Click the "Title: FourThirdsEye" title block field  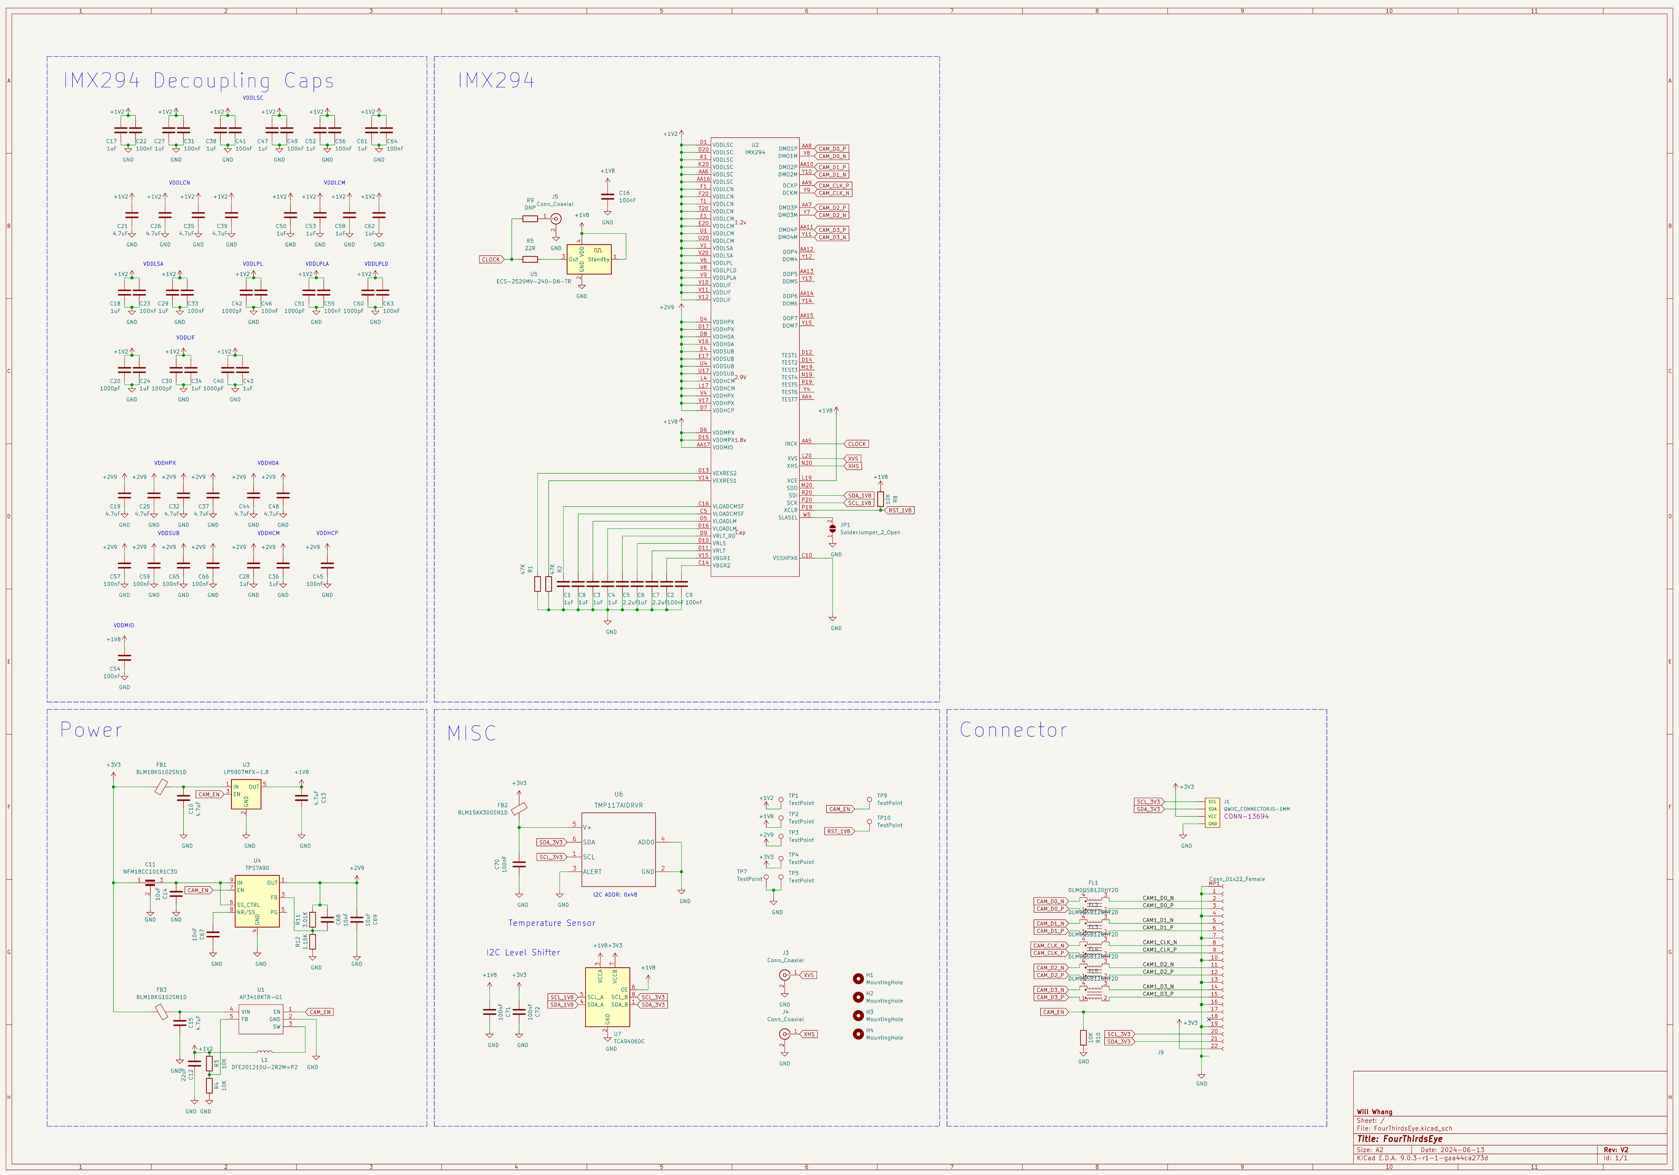1399,1139
